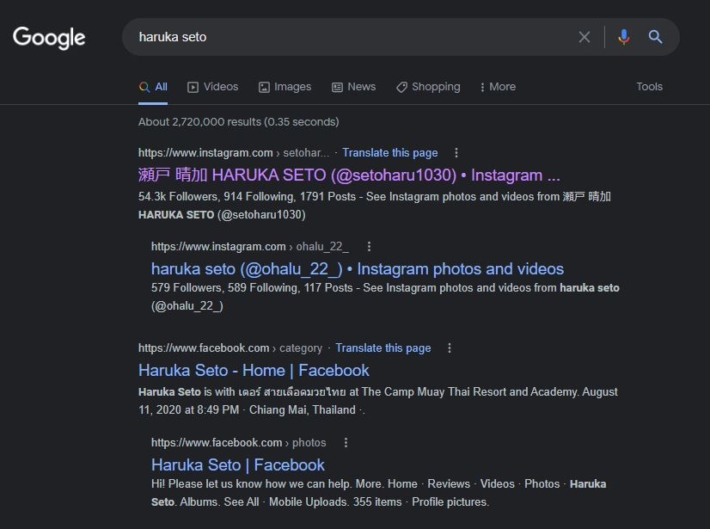Click the 54.3k Followers snippet text
This screenshot has width=710, height=529.
click(x=374, y=206)
